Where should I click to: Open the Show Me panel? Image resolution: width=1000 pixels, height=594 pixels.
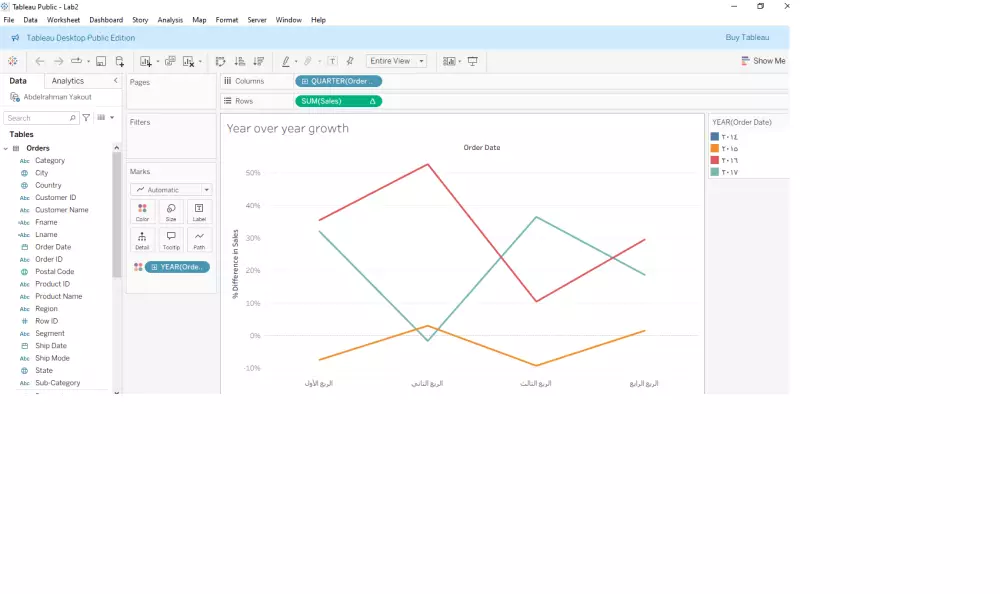click(763, 61)
